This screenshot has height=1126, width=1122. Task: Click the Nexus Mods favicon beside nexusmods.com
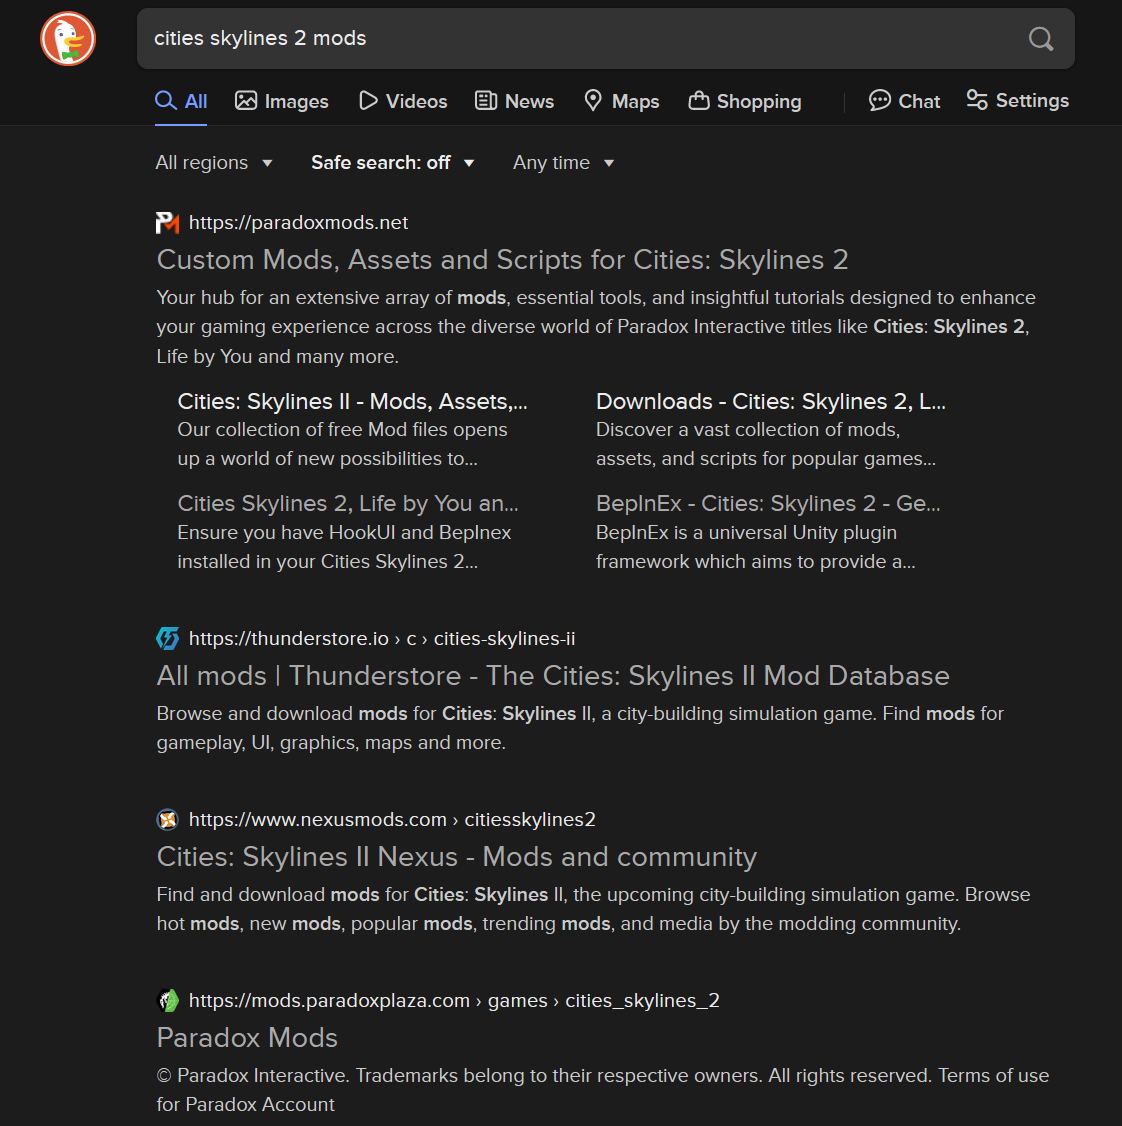[167, 819]
